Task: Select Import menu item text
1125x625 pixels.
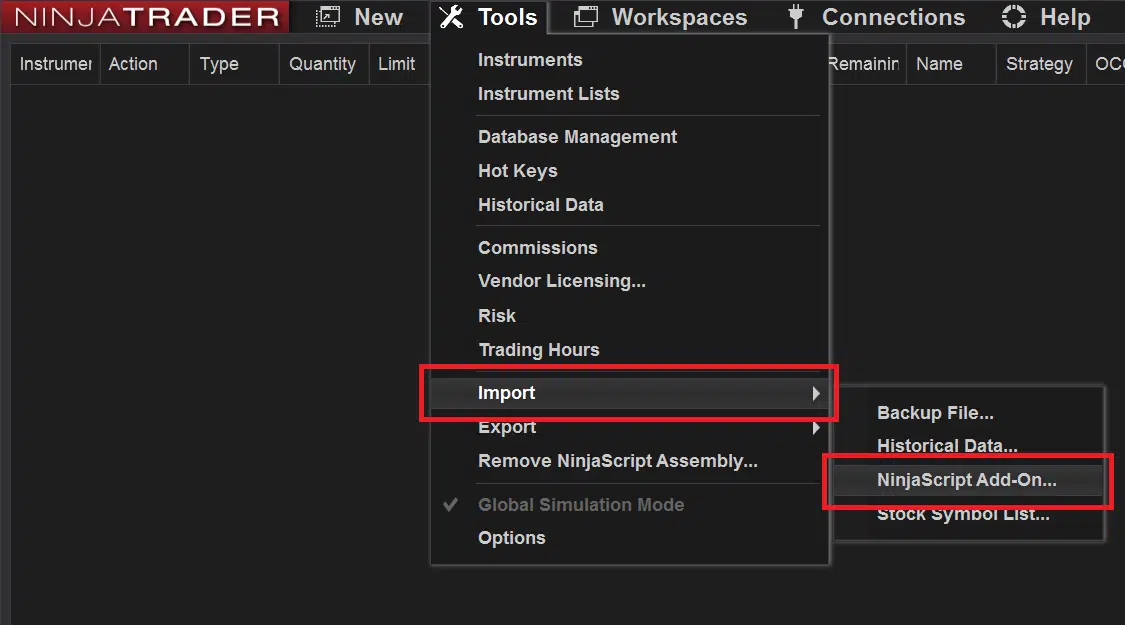Action: point(507,393)
